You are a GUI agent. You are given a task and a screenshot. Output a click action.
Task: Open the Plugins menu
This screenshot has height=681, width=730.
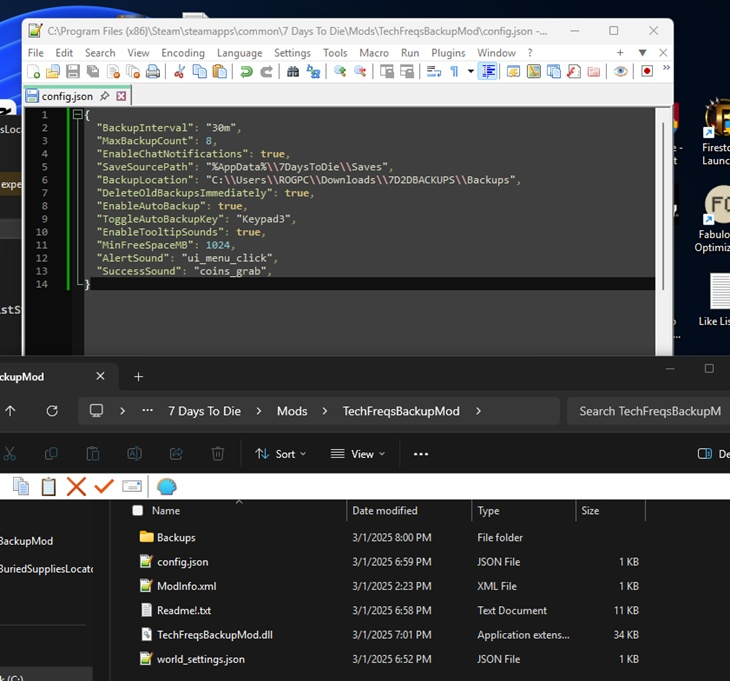(x=448, y=53)
